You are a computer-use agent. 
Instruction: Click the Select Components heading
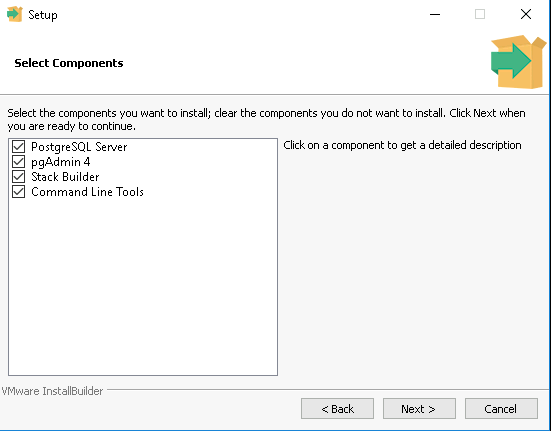click(x=69, y=63)
